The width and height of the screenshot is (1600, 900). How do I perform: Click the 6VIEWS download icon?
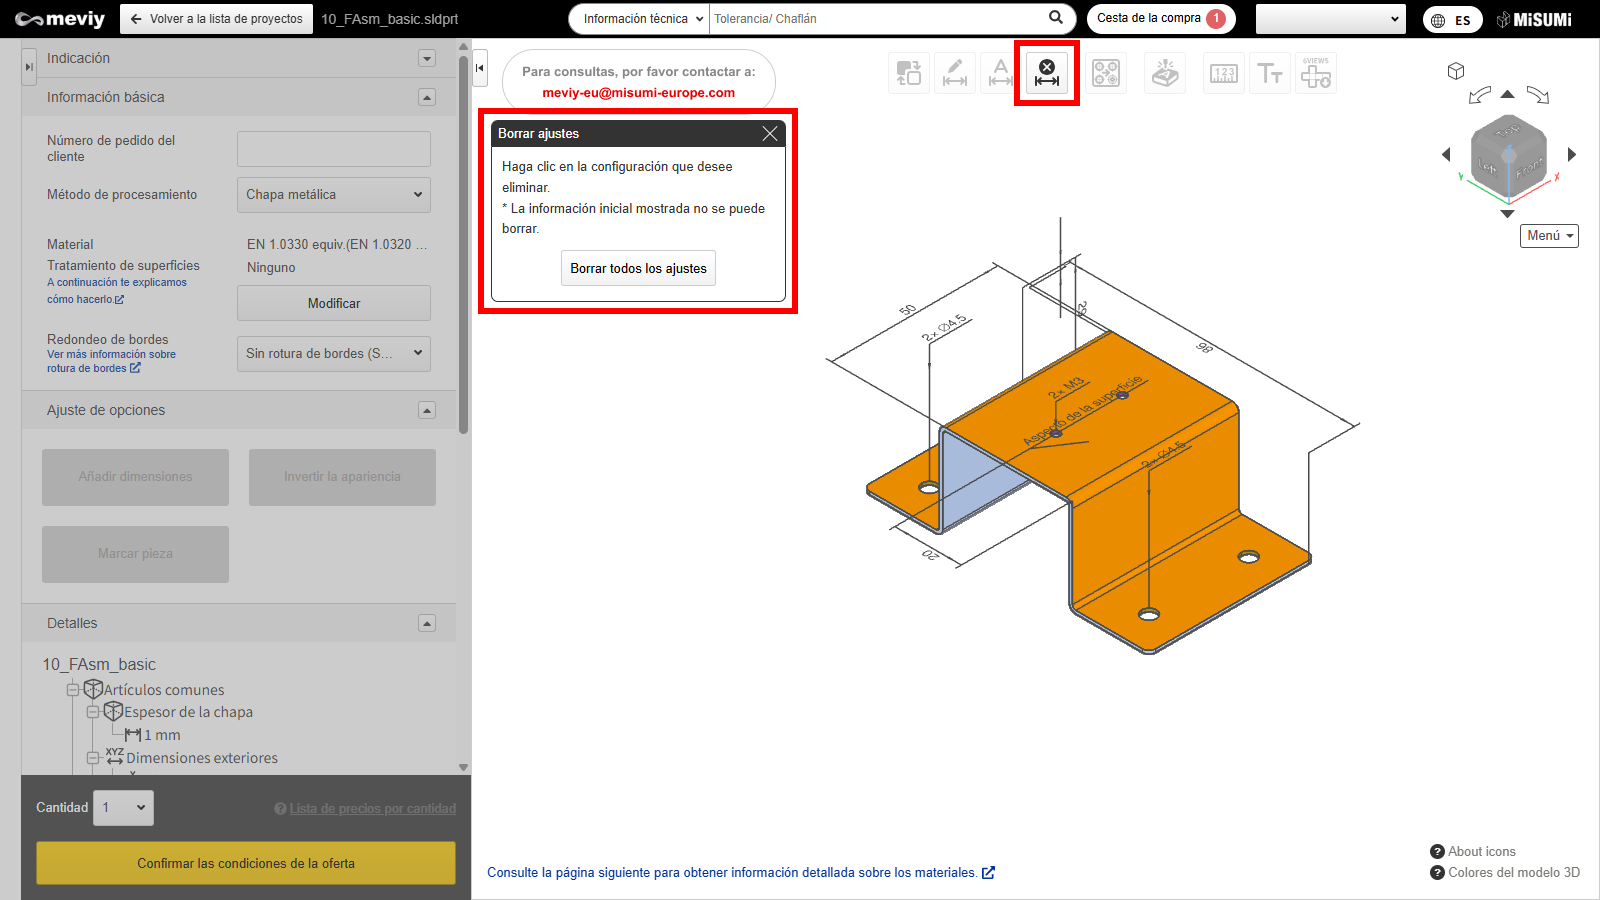click(x=1315, y=73)
